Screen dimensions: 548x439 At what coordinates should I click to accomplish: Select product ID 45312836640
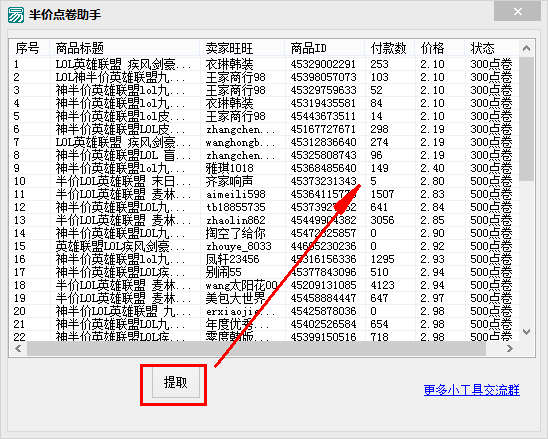coord(323,142)
